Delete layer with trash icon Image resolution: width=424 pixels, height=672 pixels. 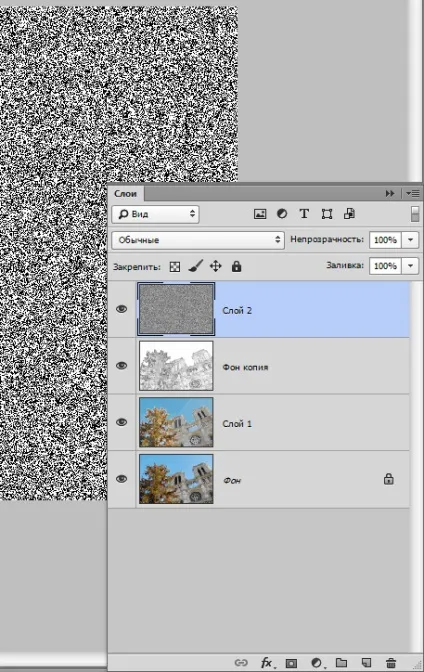391,663
